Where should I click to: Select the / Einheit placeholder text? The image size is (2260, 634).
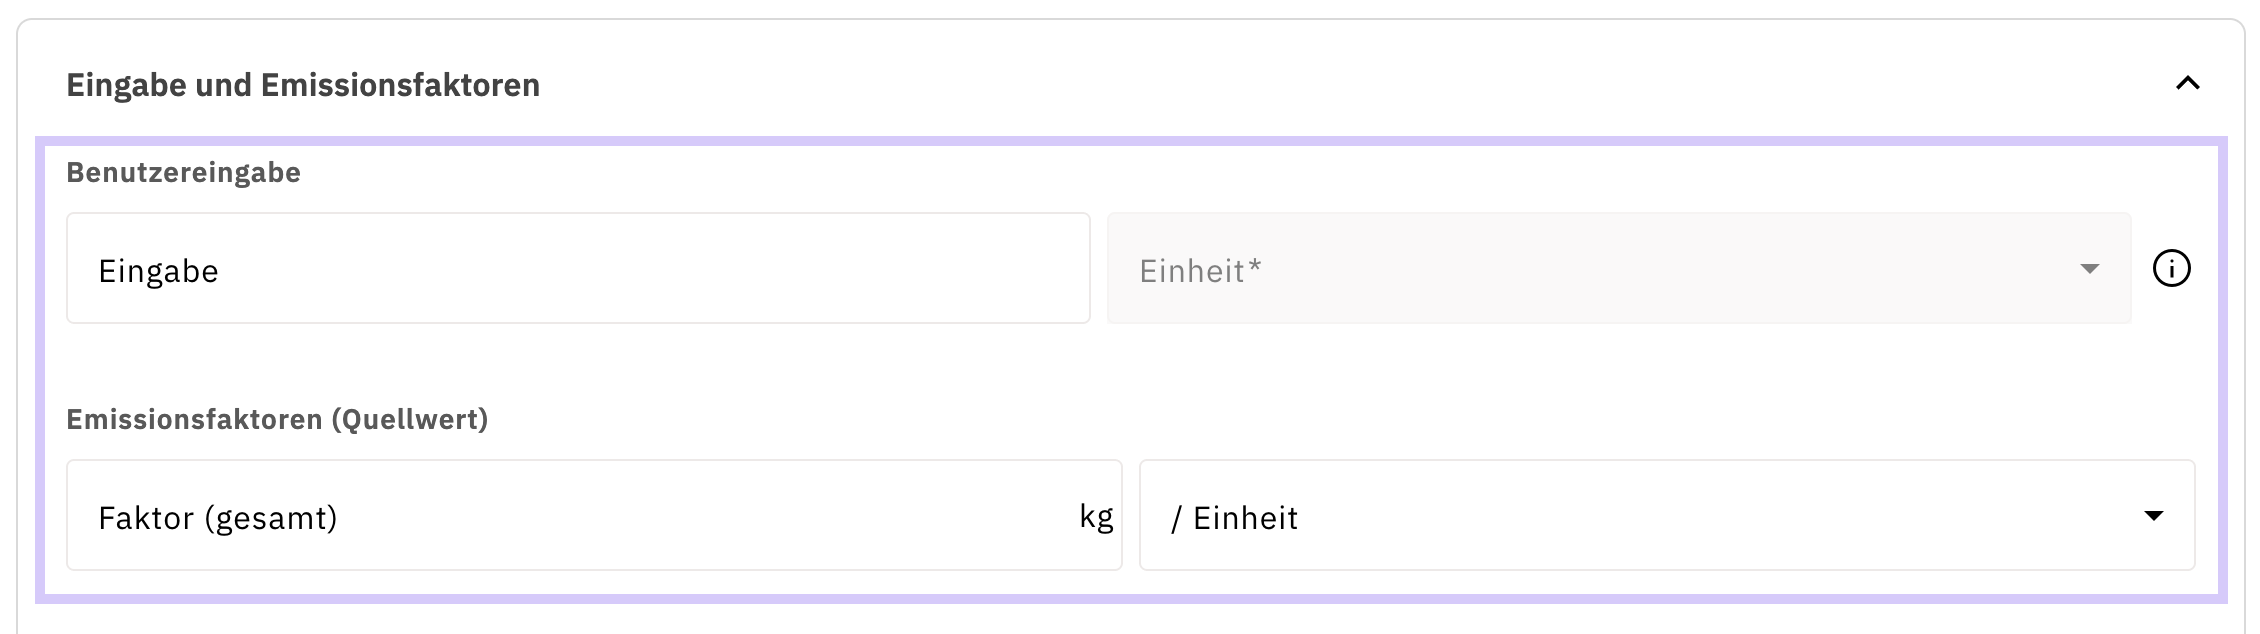coord(1234,518)
